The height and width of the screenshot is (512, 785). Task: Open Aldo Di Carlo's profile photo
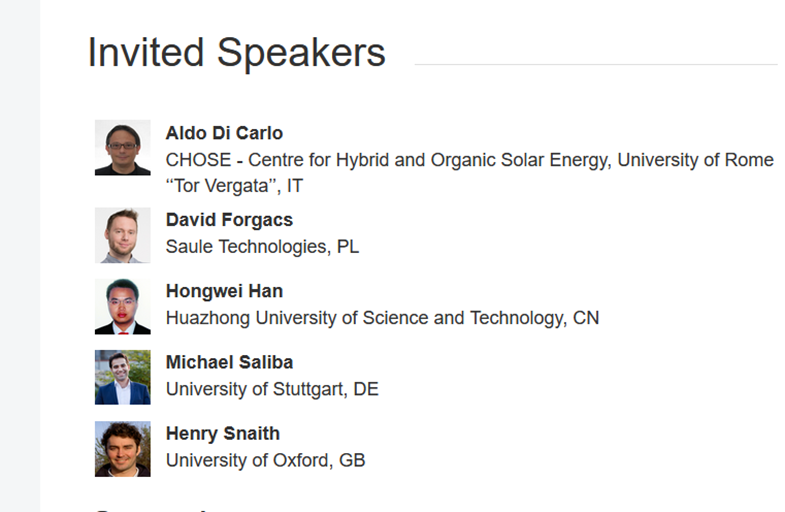[x=123, y=148]
